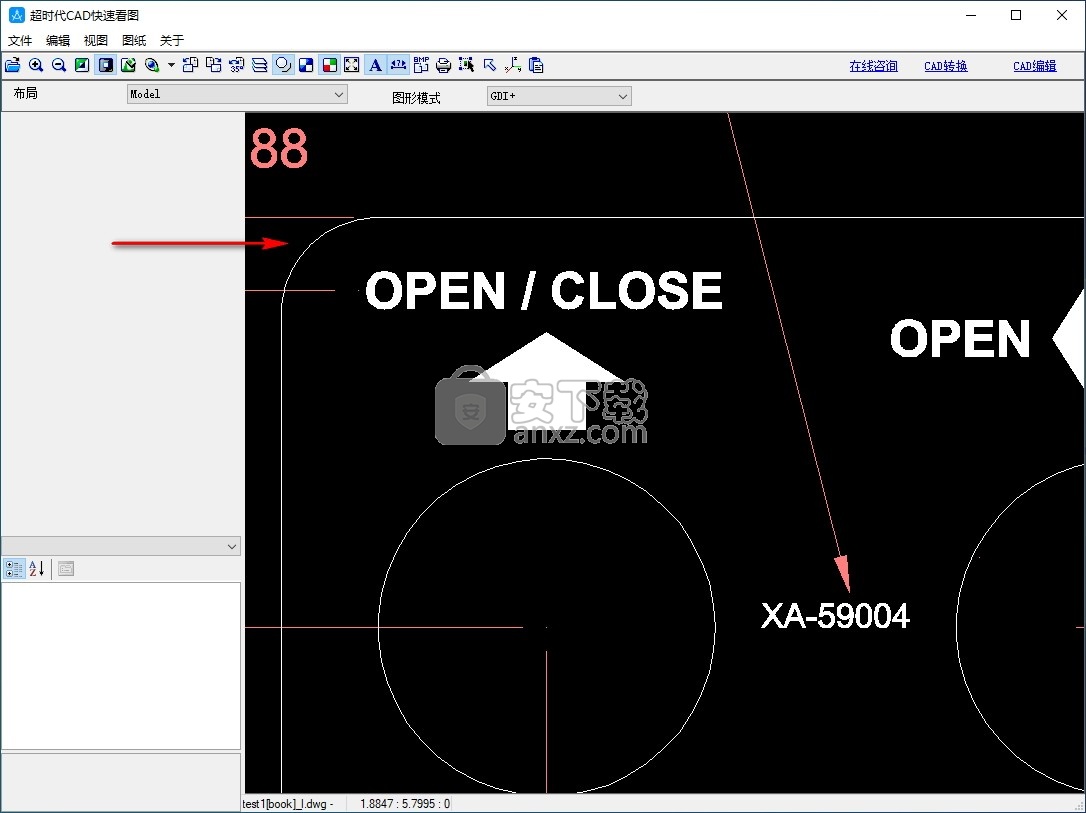Image resolution: width=1086 pixels, height=813 pixels.
Task: Click the clipboard copy icon
Action: (x=536, y=65)
